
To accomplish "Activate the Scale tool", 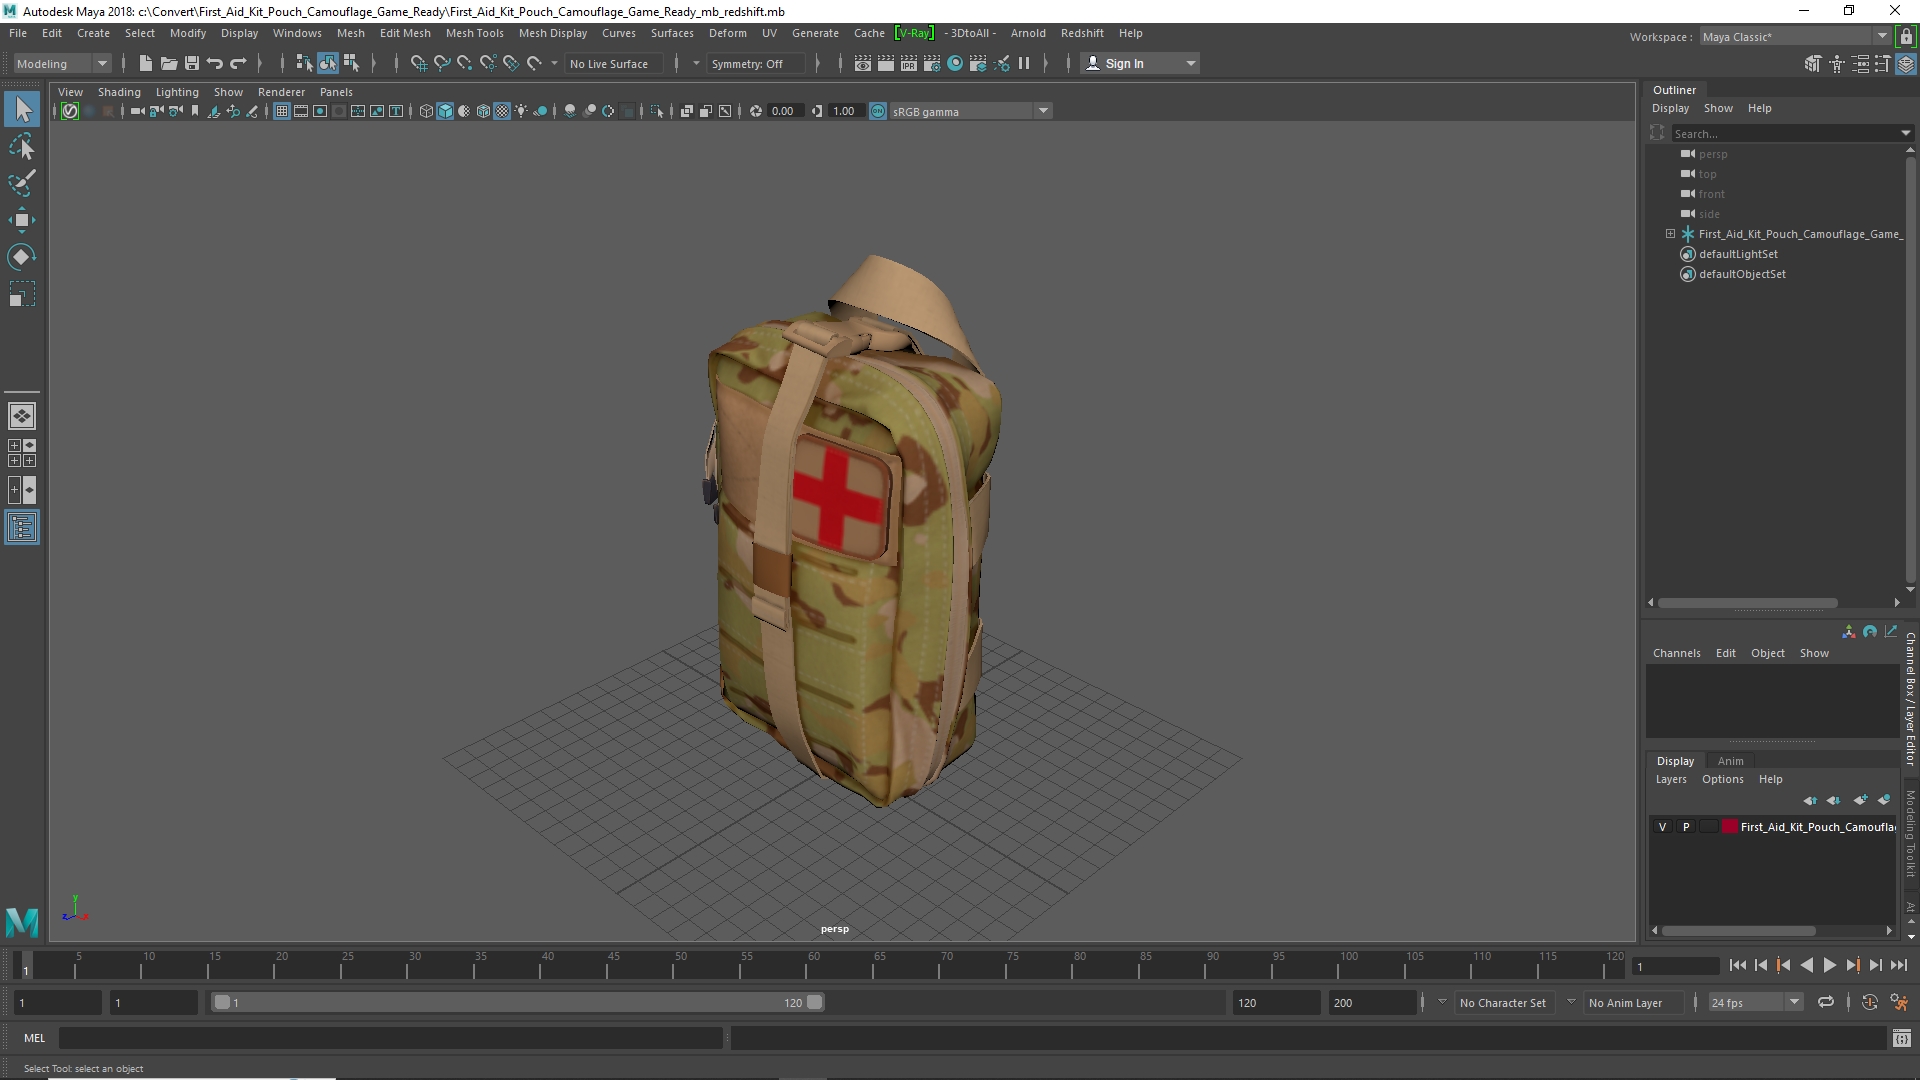I will pos(22,294).
